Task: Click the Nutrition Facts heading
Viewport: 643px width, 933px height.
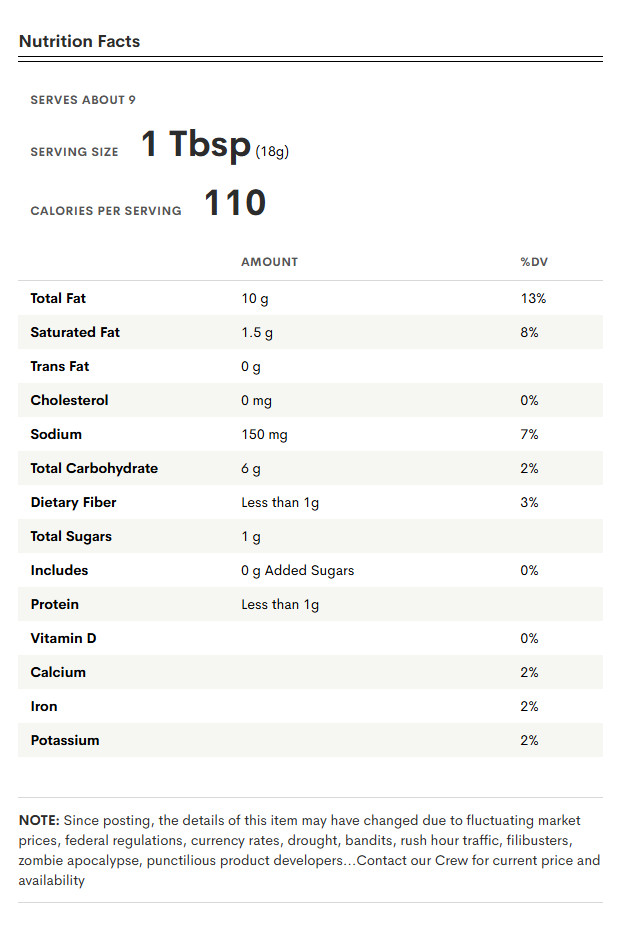Action: point(79,41)
